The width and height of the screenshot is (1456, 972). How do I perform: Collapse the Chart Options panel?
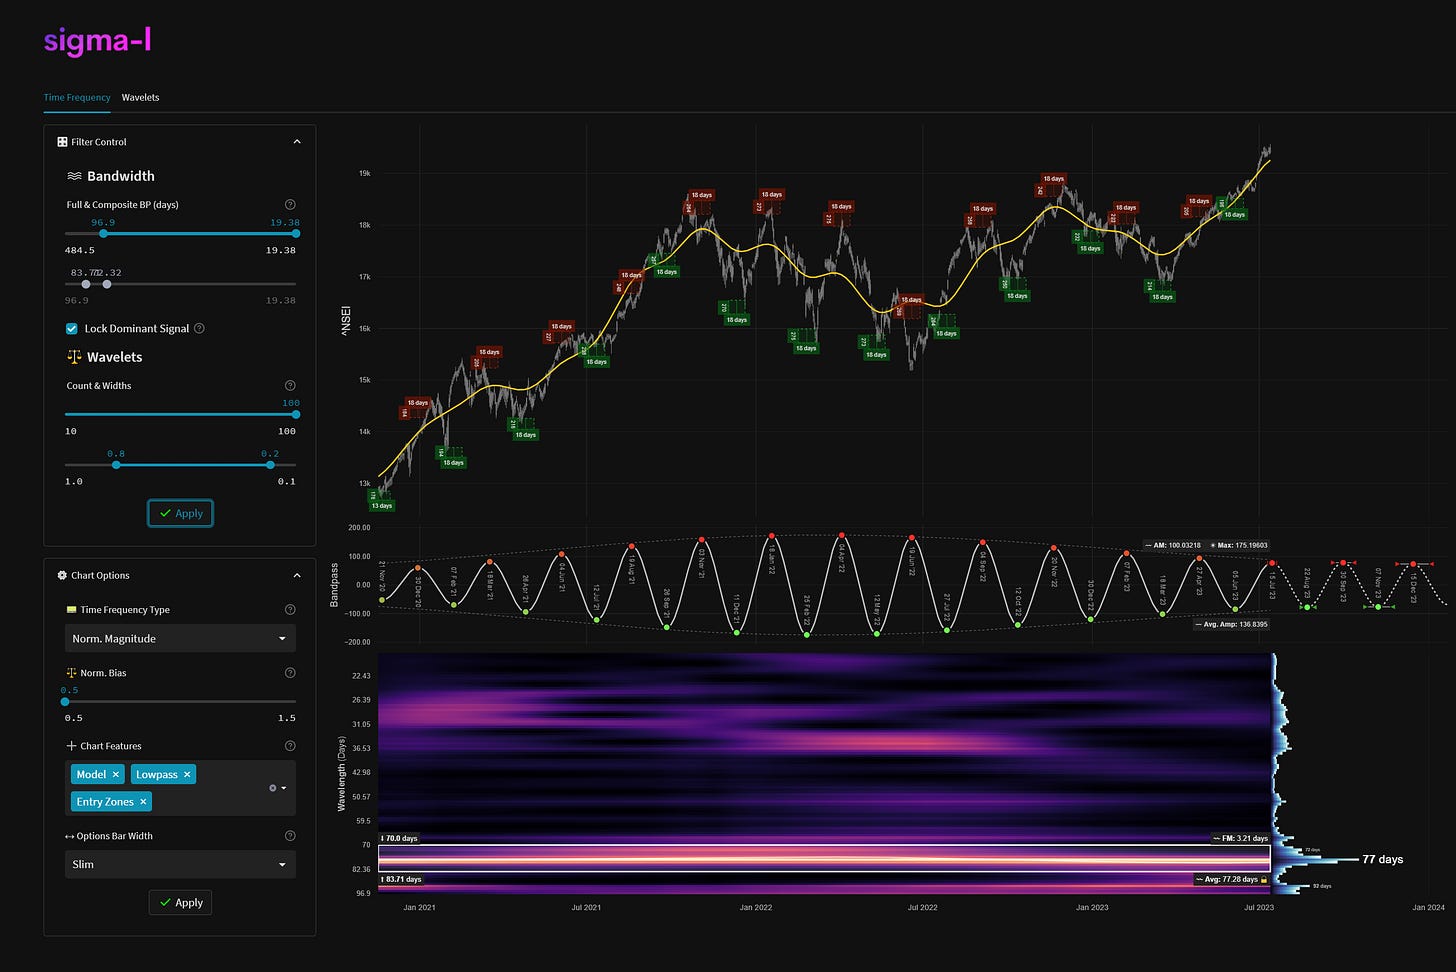[297, 576]
